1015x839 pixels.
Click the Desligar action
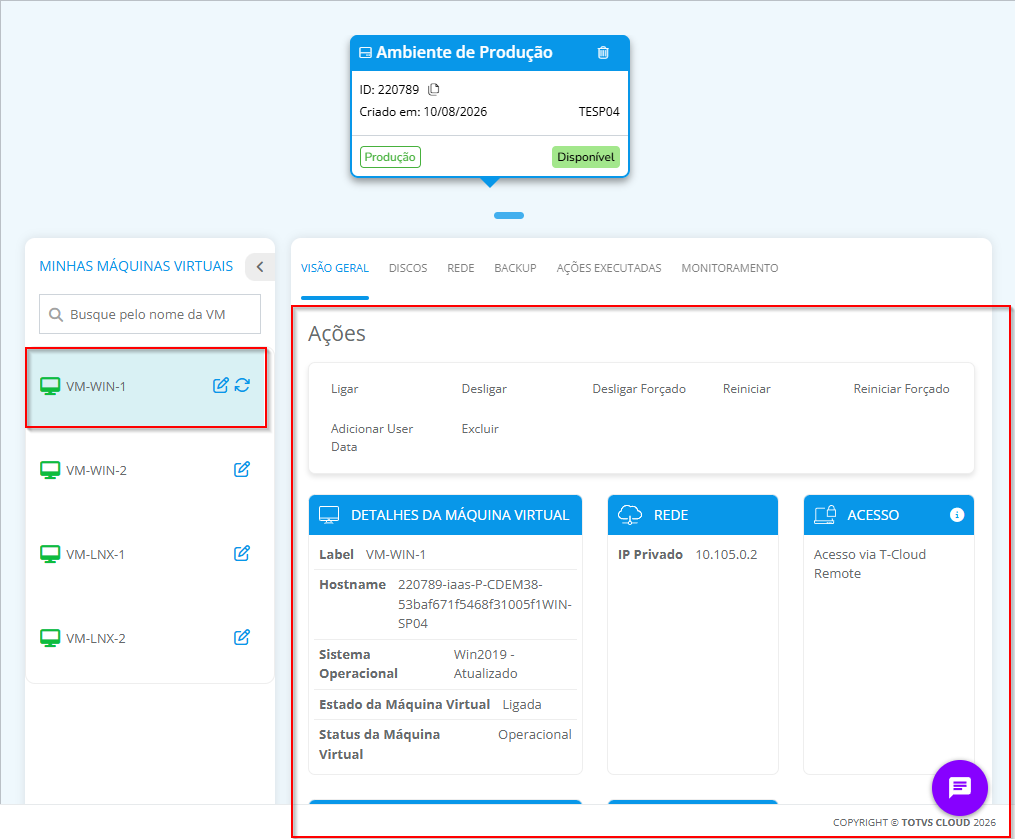point(484,389)
